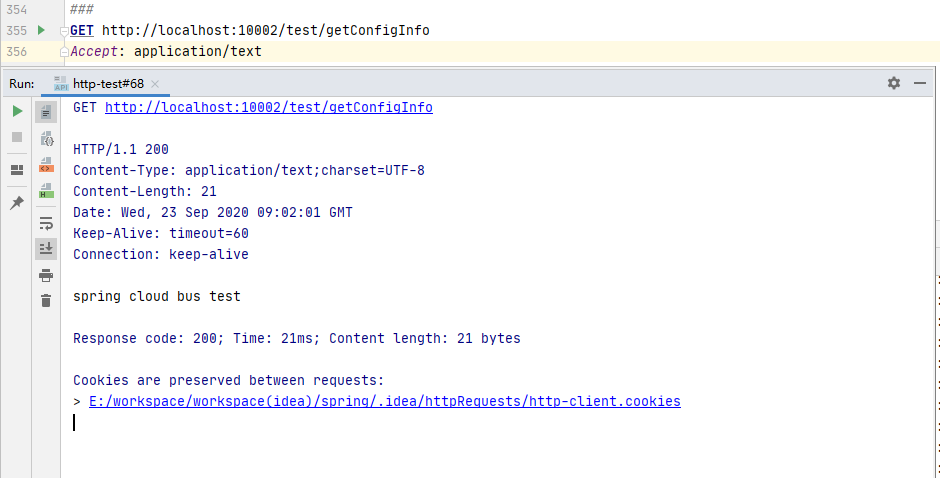Click the gray Stop button

click(x=17, y=136)
